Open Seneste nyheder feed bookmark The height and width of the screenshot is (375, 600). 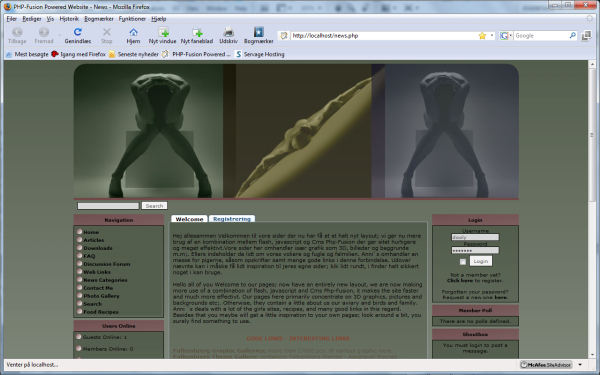pyautogui.click(x=134, y=54)
